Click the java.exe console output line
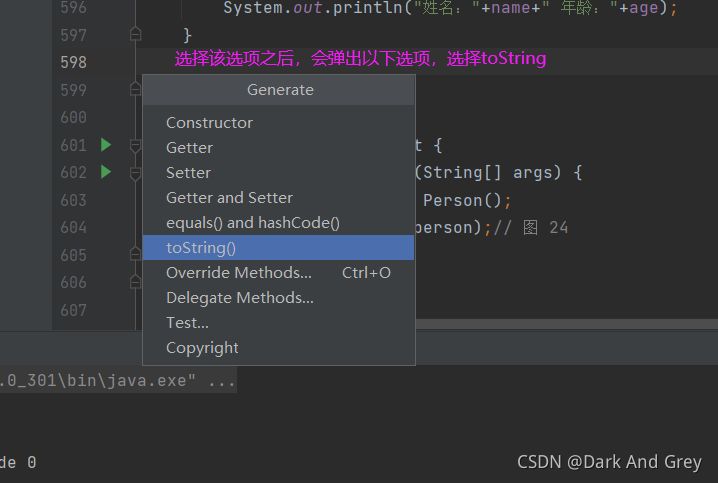718x483 pixels. (x=118, y=381)
